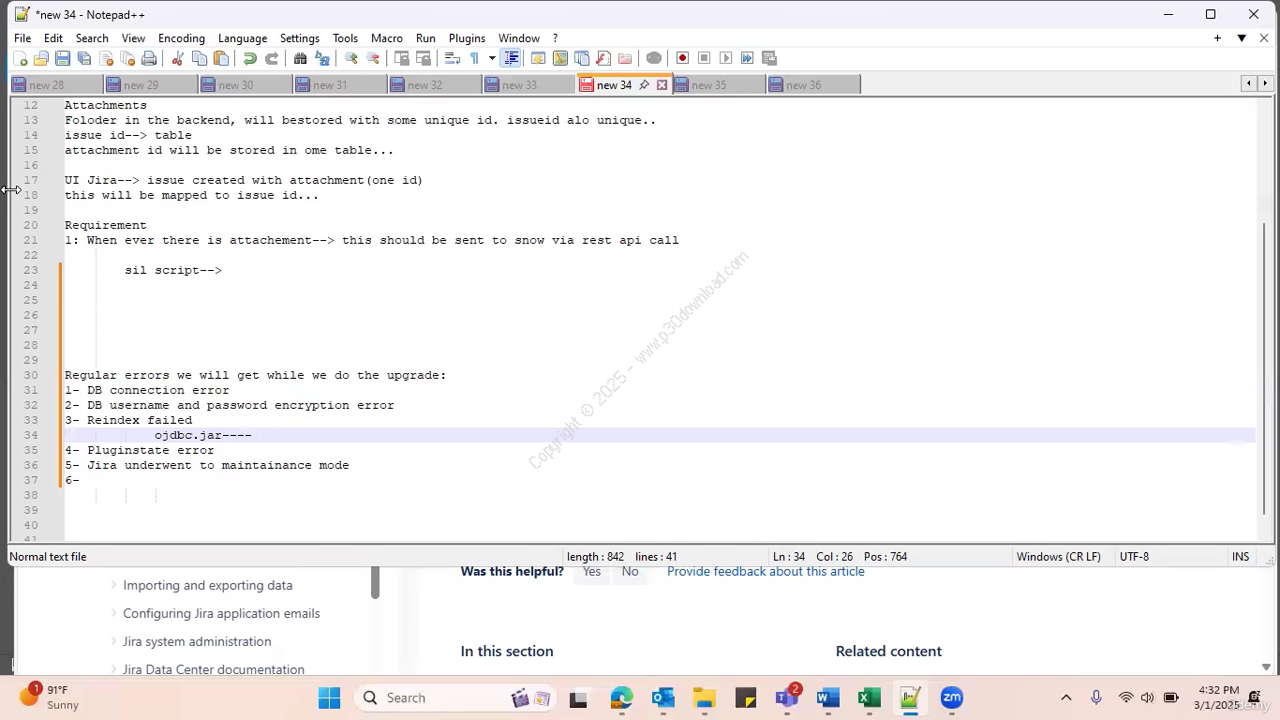Expand Jira system administration in browser
The width and height of the screenshot is (1280, 720).
114,641
